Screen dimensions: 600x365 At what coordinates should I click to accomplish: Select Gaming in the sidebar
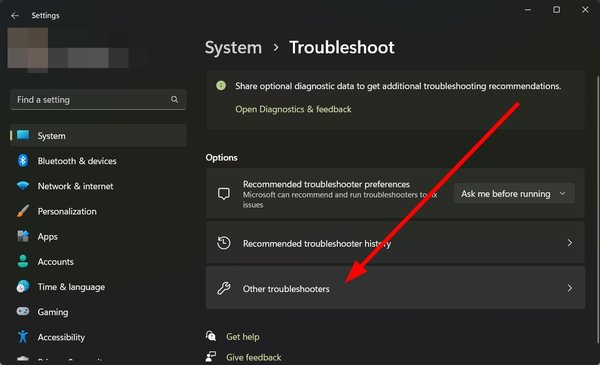[x=98, y=312]
